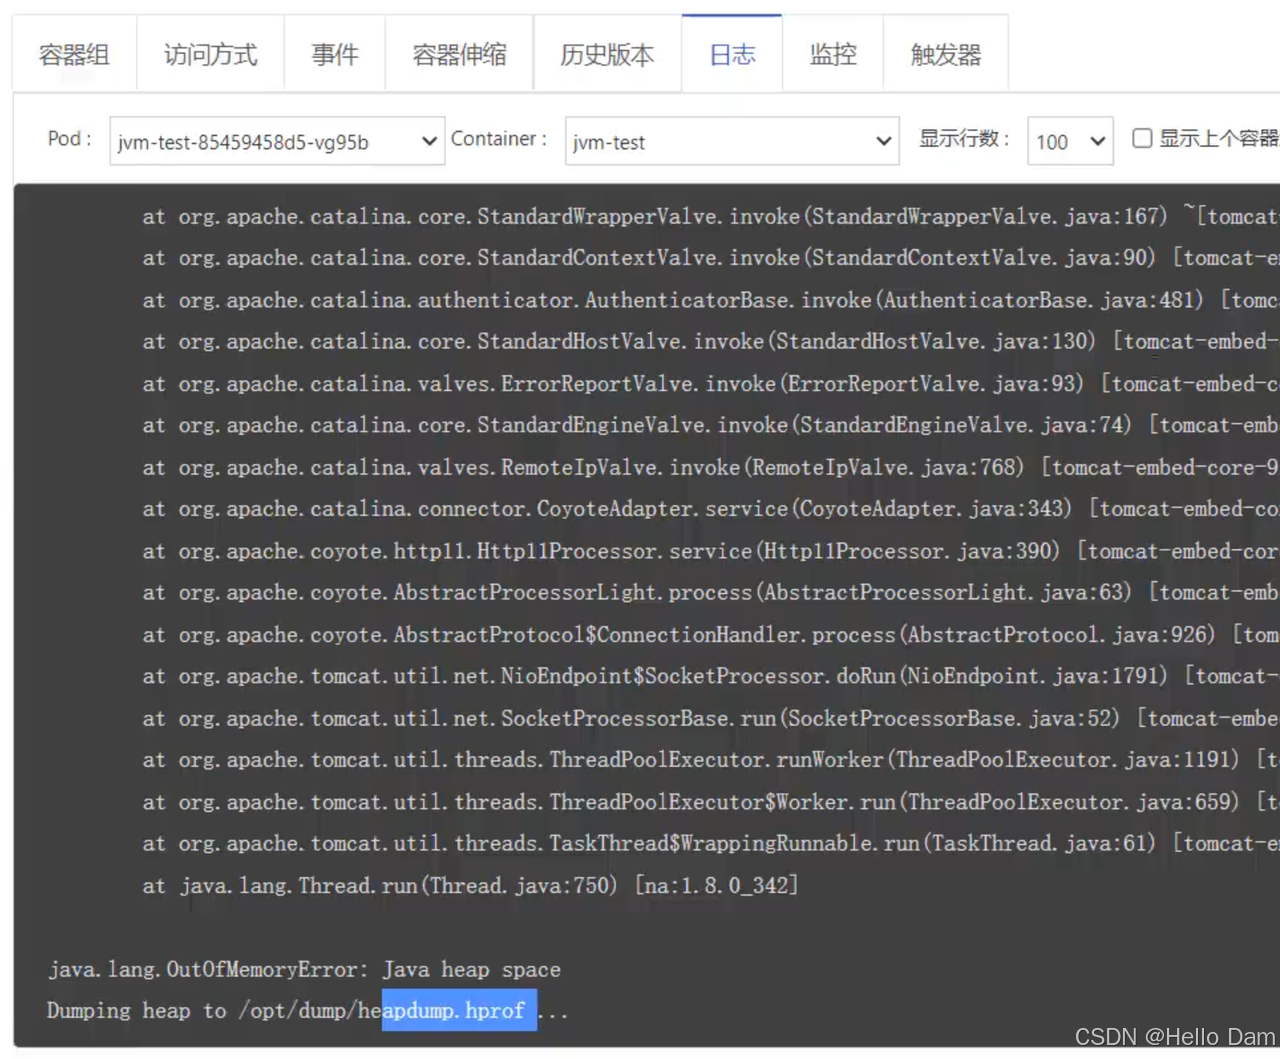Screen dimensions: 1280x1059
Task: Click the Pod label text
Action: (x=69, y=138)
